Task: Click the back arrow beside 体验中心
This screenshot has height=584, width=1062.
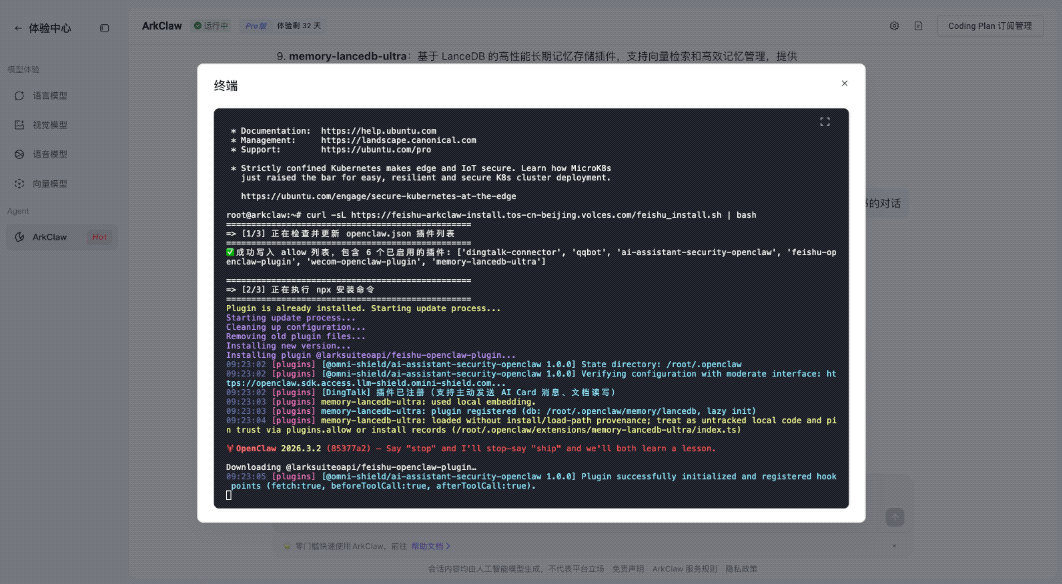Action: pos(18,29)
